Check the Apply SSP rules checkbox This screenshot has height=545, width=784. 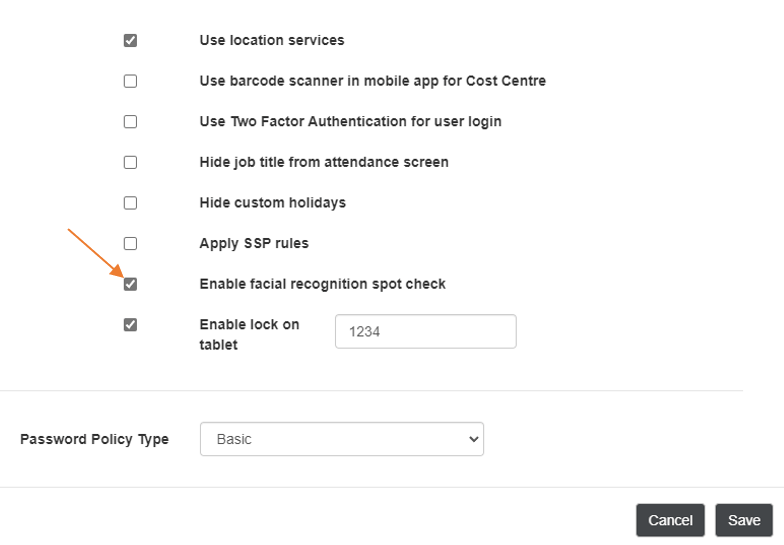[x=130, y=243]
